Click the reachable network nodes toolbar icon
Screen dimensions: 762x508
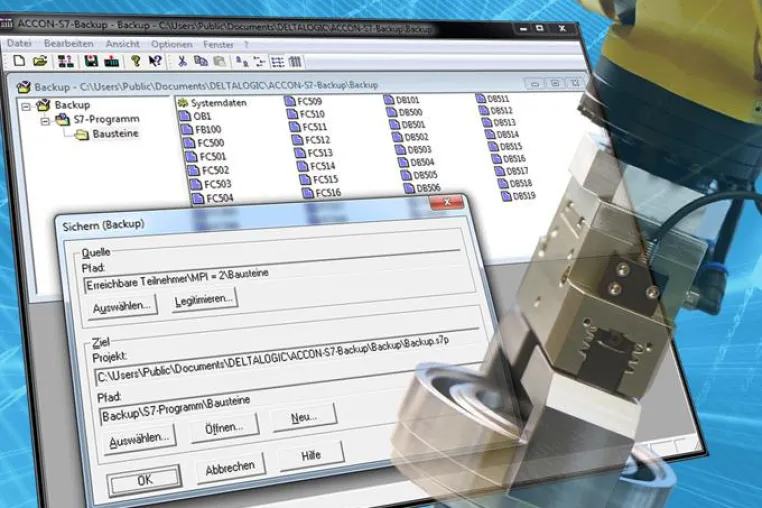[66, 61]
